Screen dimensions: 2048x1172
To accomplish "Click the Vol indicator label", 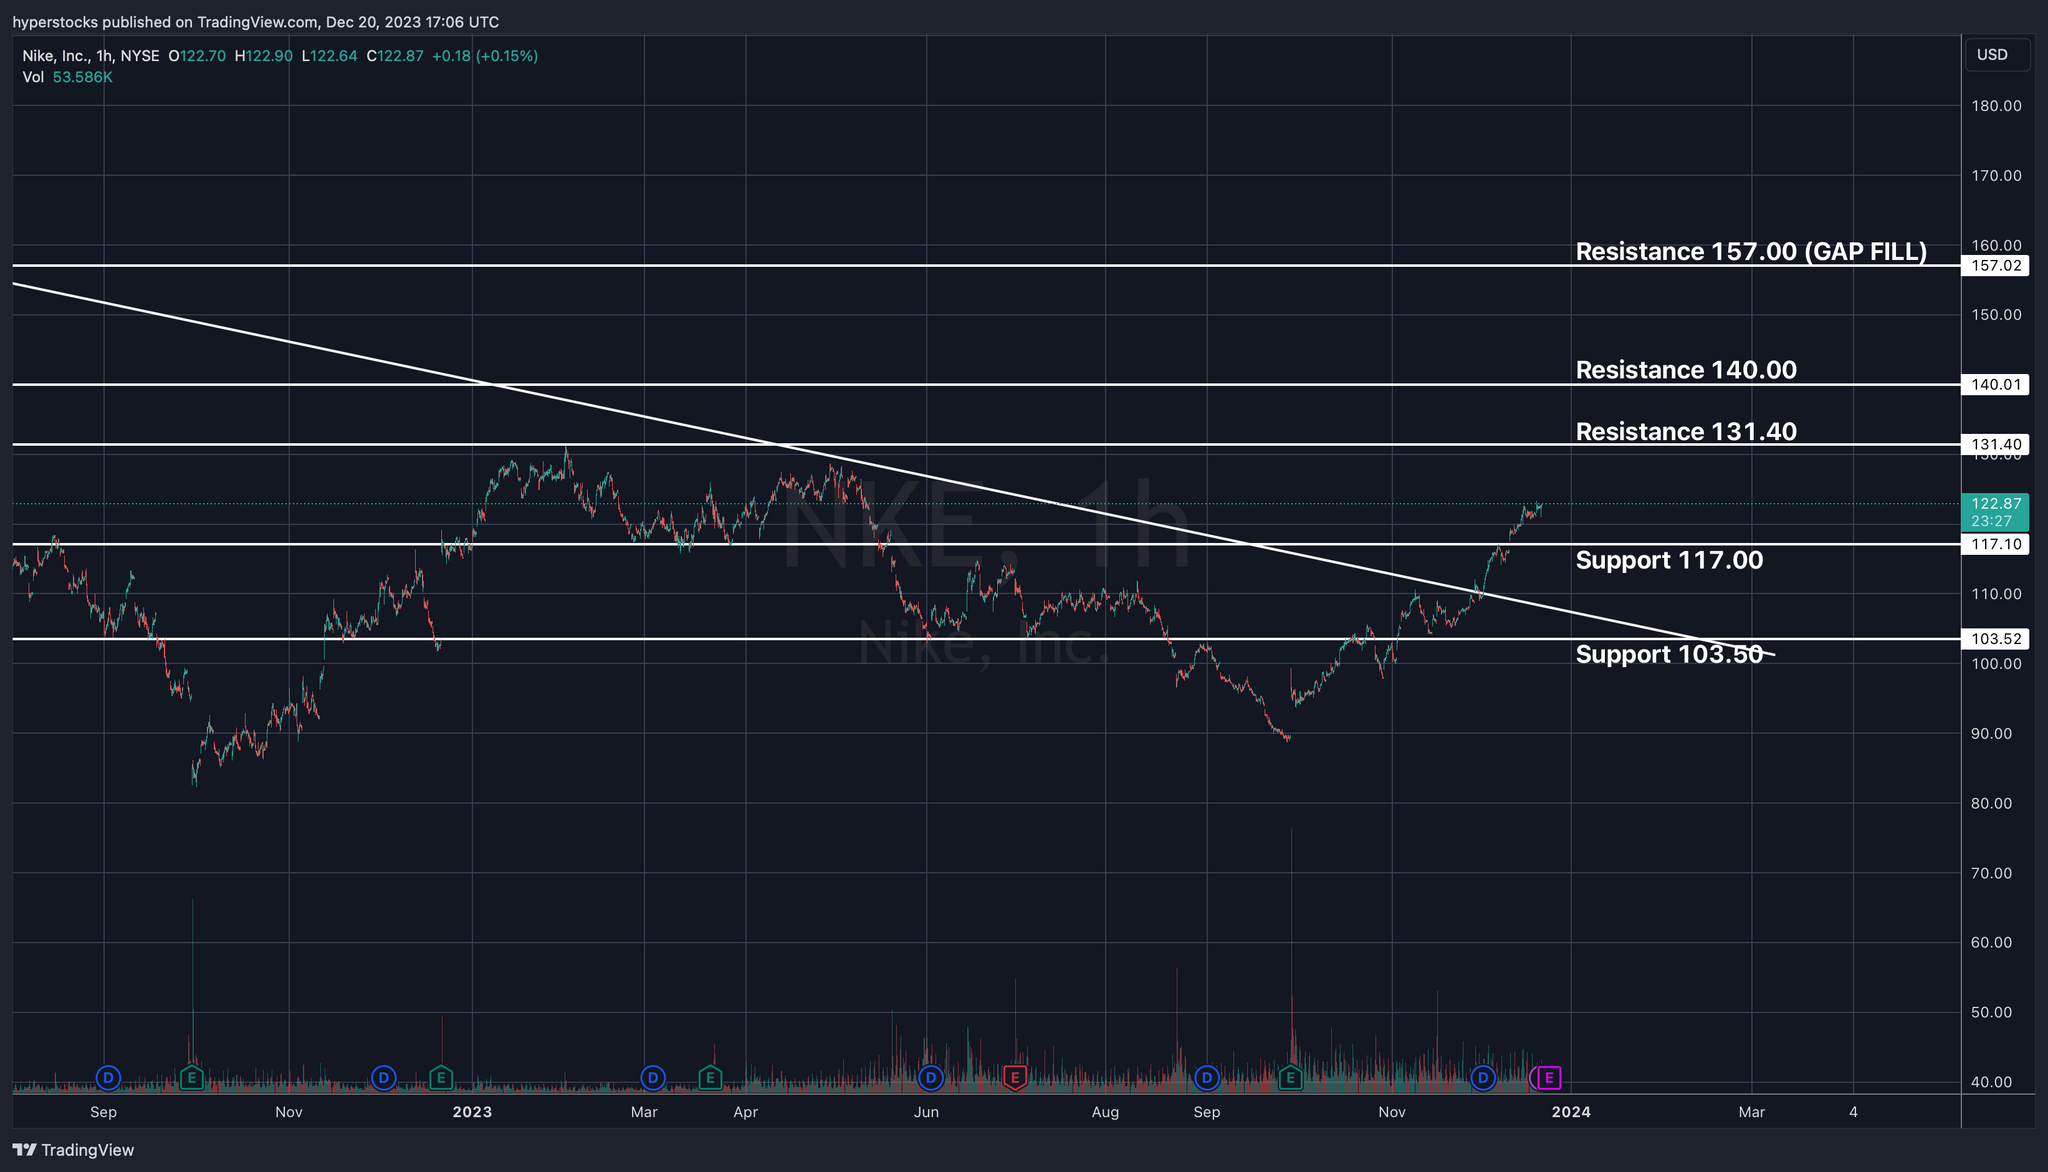I will click(33, 77).
